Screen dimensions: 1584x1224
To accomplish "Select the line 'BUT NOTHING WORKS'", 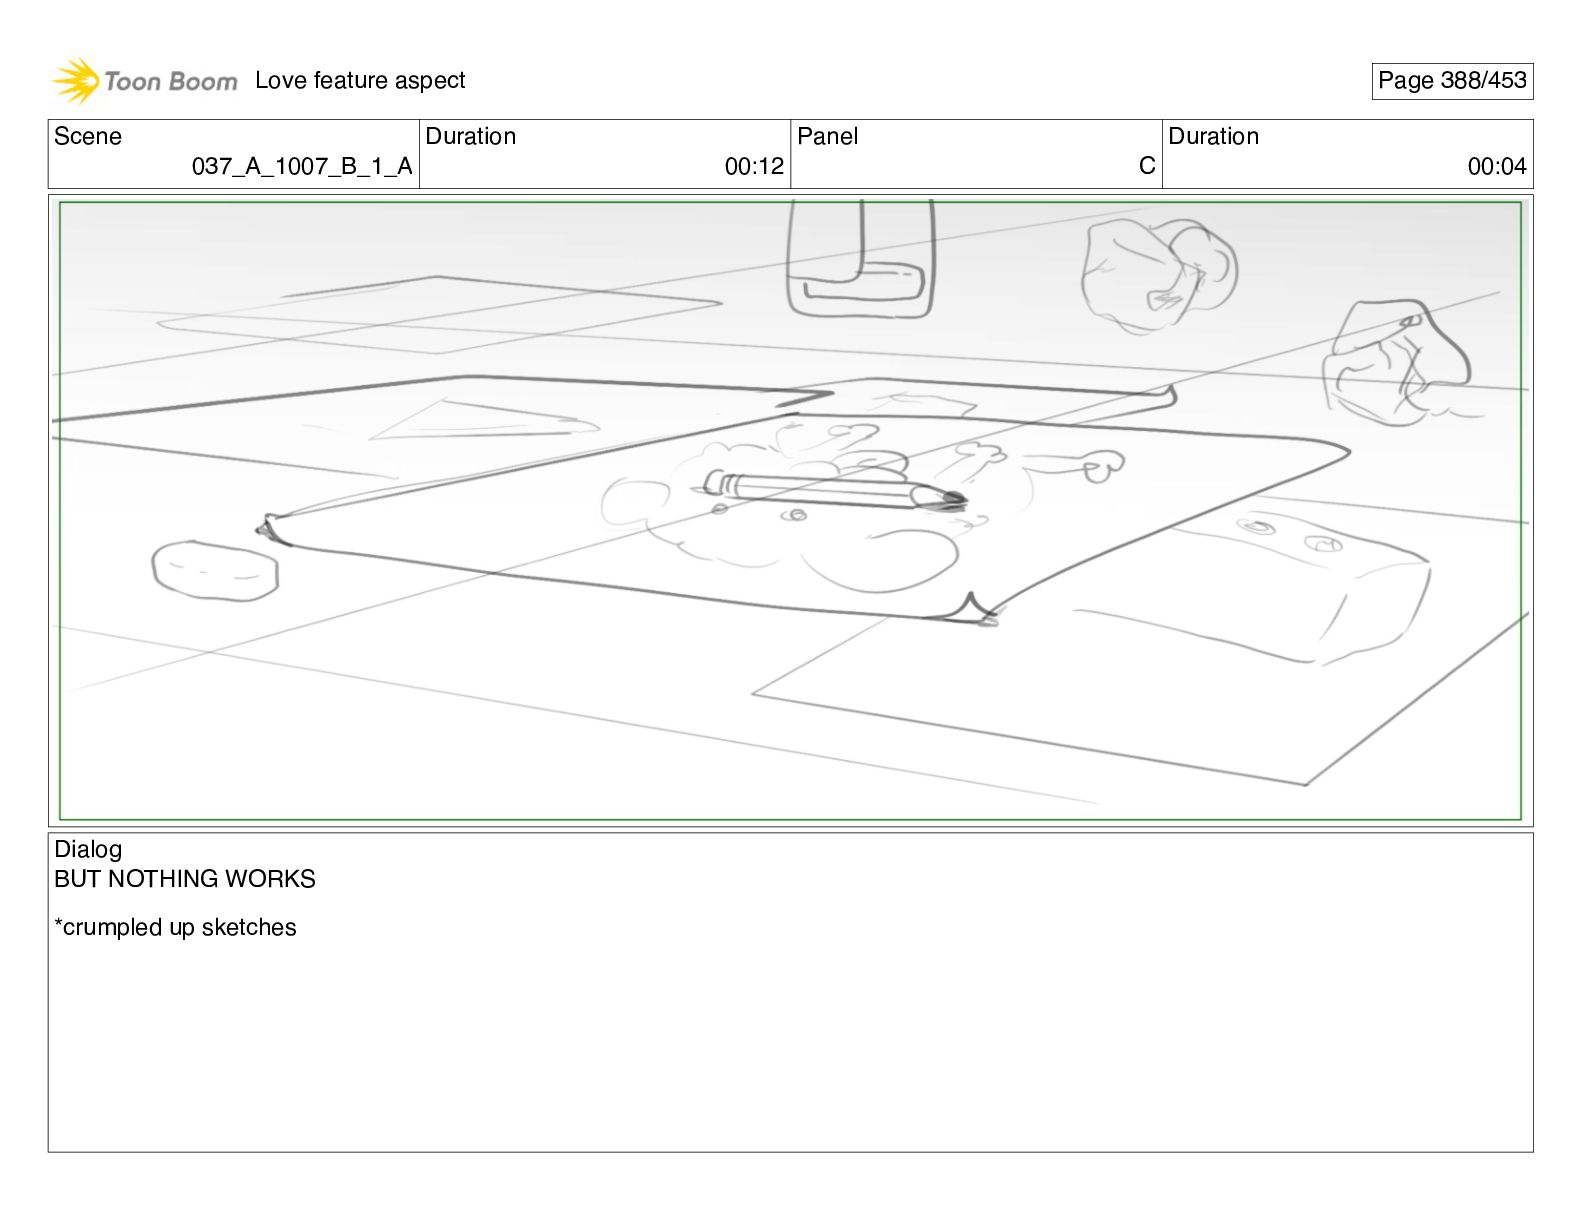I will (x=185, y=879).
